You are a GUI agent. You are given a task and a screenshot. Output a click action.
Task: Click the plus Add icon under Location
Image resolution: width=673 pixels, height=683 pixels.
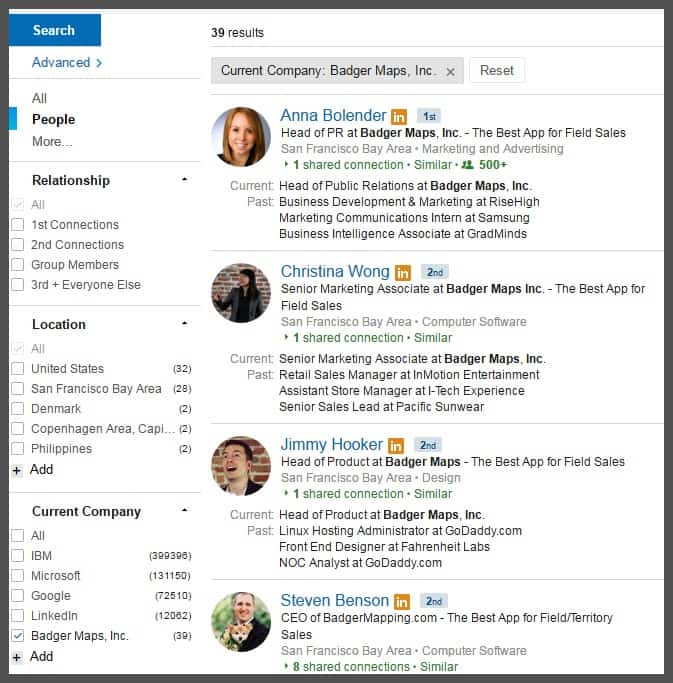coord(16,470)
